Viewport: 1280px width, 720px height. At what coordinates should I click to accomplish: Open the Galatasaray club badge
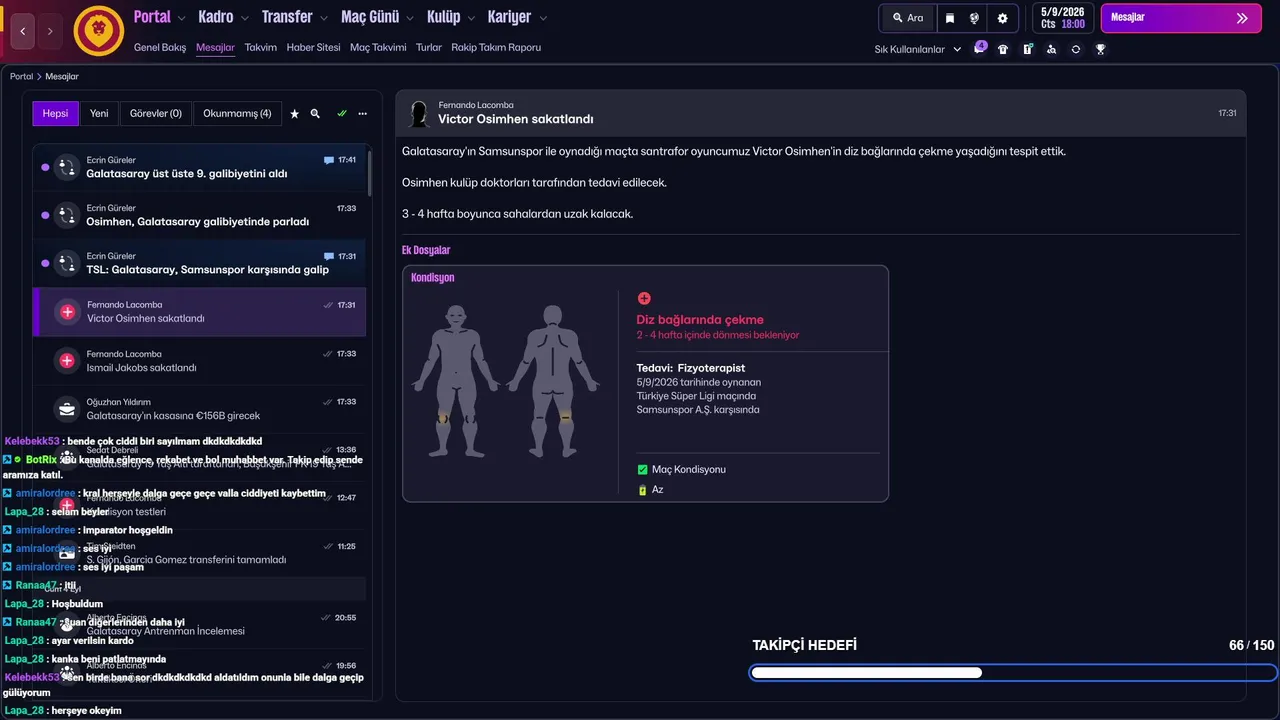(98, 31)
